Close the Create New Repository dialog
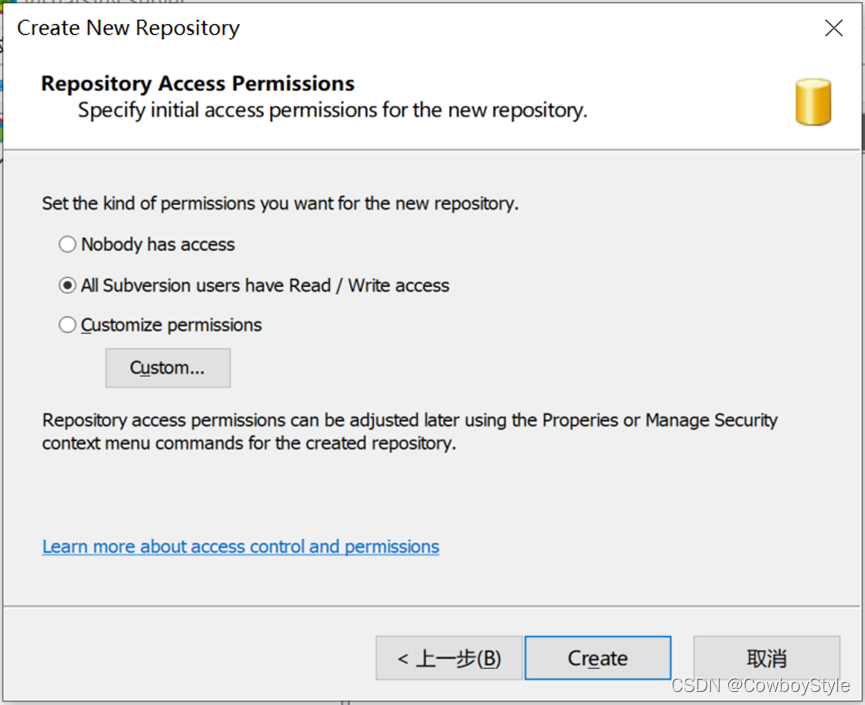Screen dimensions: 865x705 point(833,28)
